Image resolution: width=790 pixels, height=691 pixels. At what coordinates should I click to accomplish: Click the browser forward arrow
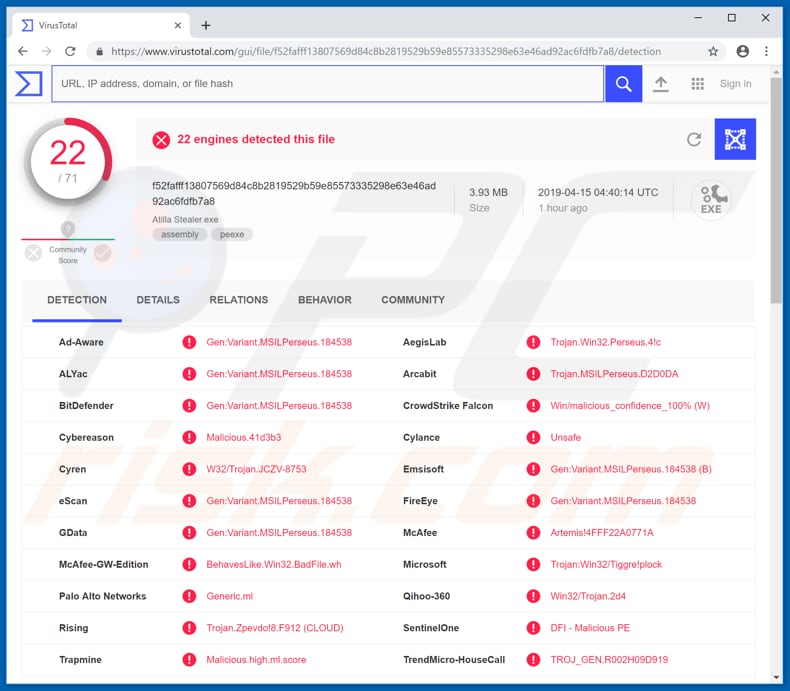[x=46, y=51]
